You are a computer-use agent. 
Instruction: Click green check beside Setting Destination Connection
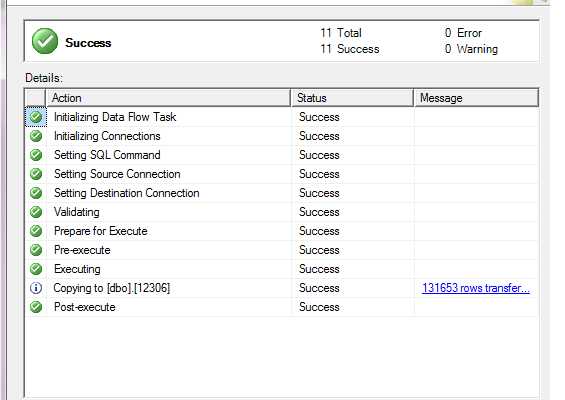(36, 193)
